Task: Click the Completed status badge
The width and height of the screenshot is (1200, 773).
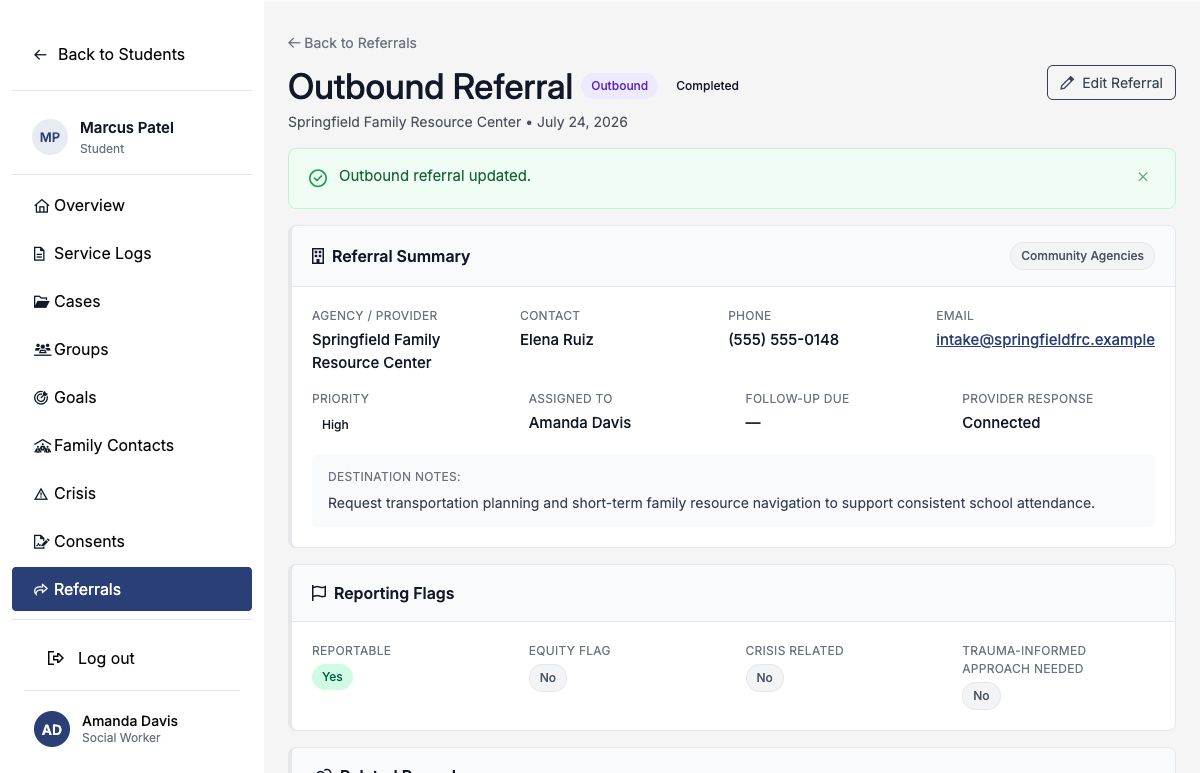Action: pos(707,86)
